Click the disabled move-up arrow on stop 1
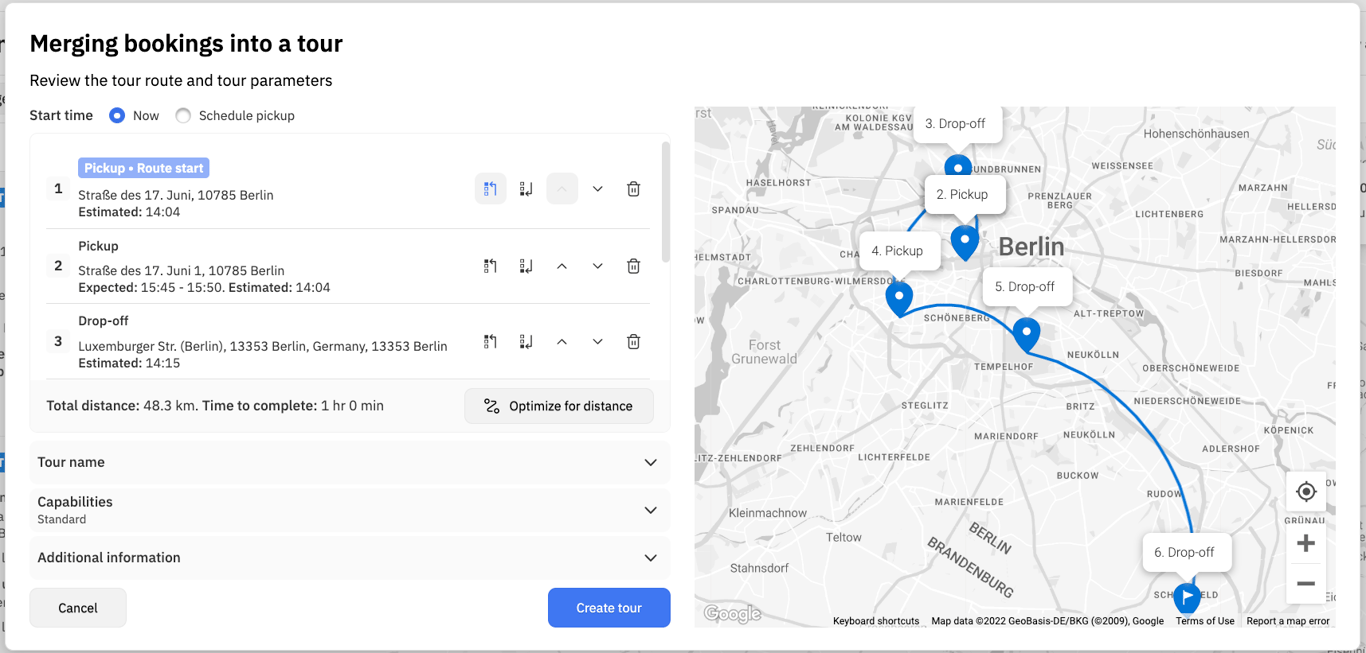Screen dimensions: 1366x653 [562, 189]
